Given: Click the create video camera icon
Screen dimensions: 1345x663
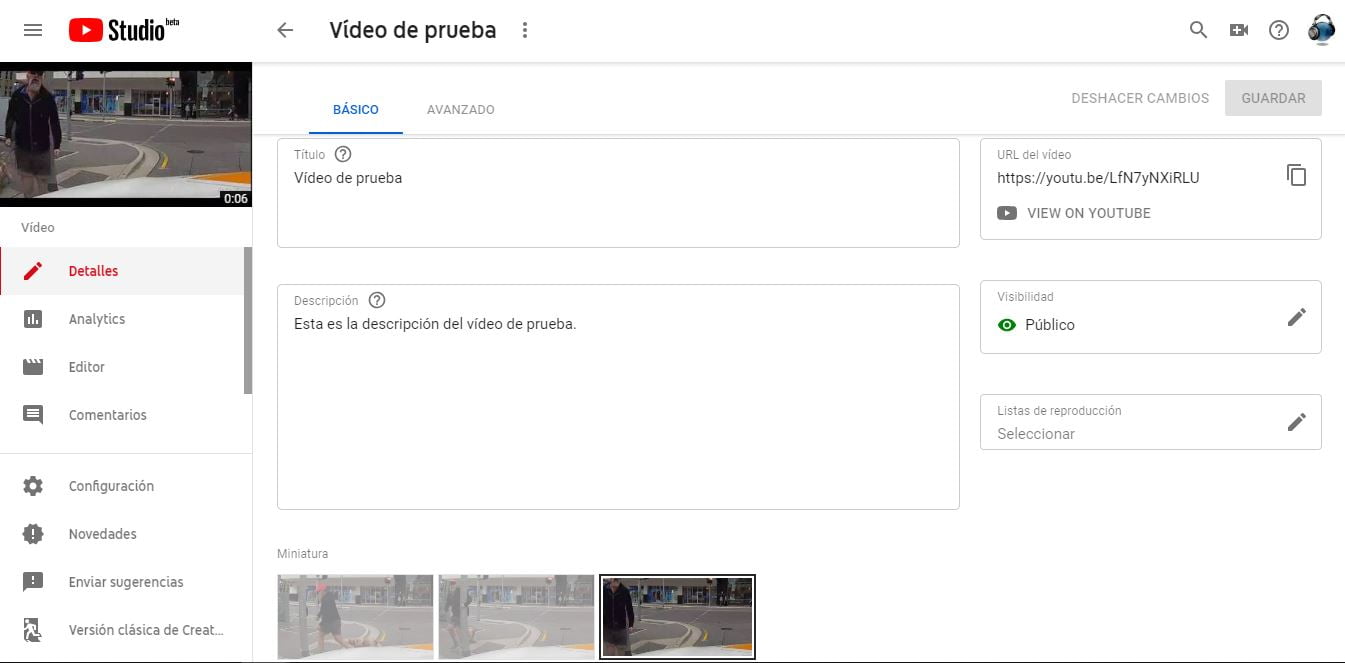Looking at the screenshot, I should tap(1239, 30).
